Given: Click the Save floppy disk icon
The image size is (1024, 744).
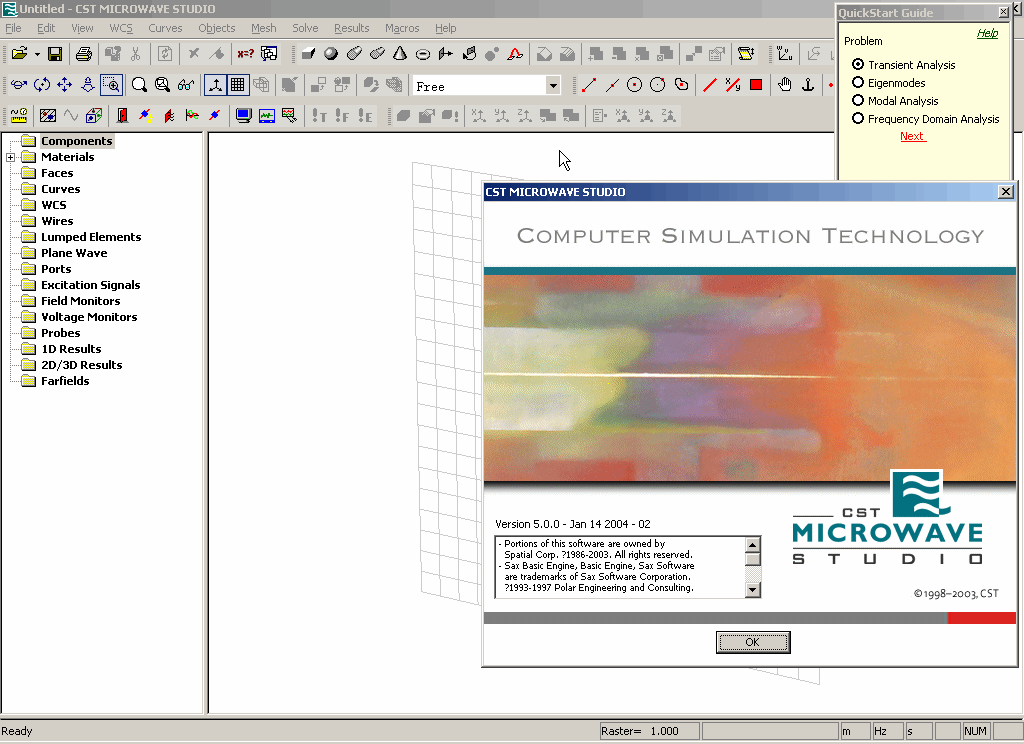Looking at the screenshot, I should tap(55, 54).
